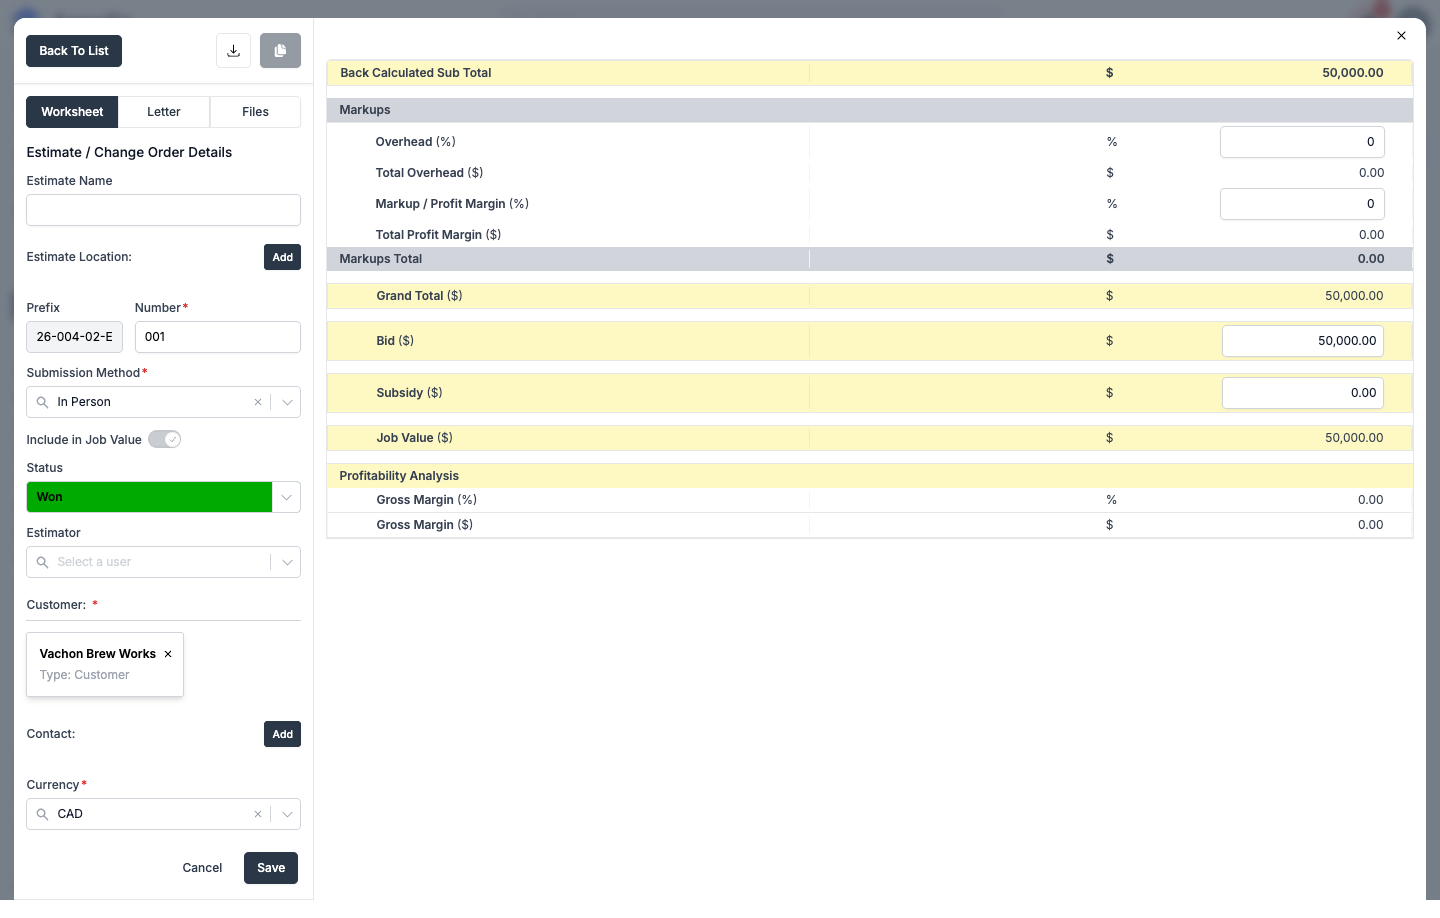Edit the Overhead (%) input

pyautogui.click(x=1302, y=142)
